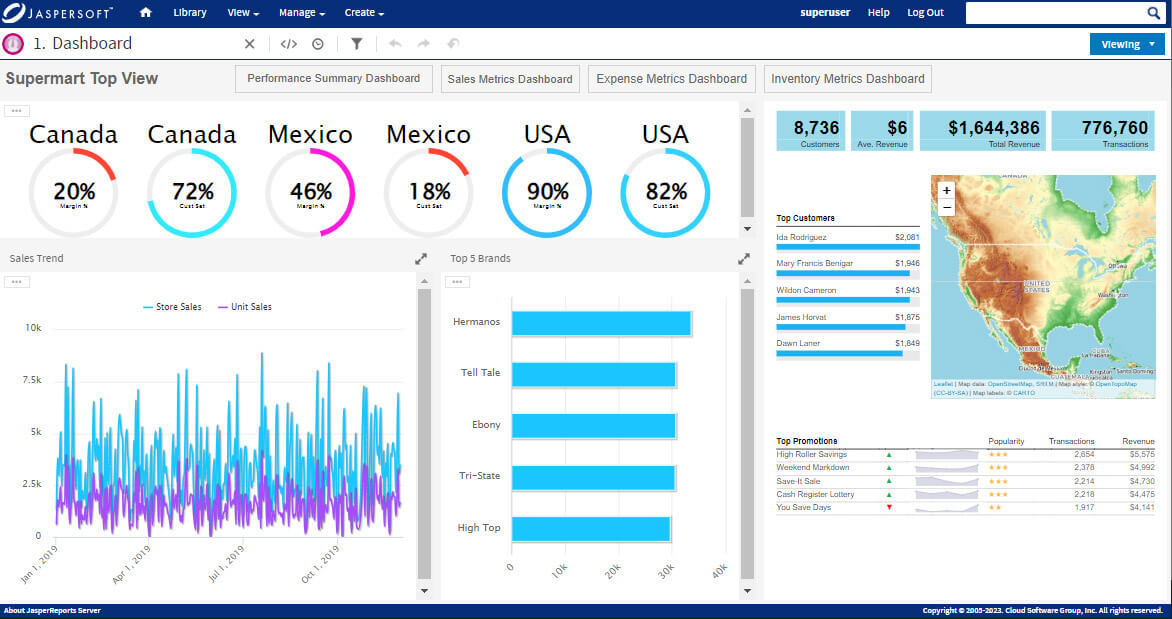Click the search magnifier icon
1172x619 pixels.
point(1154,13)
